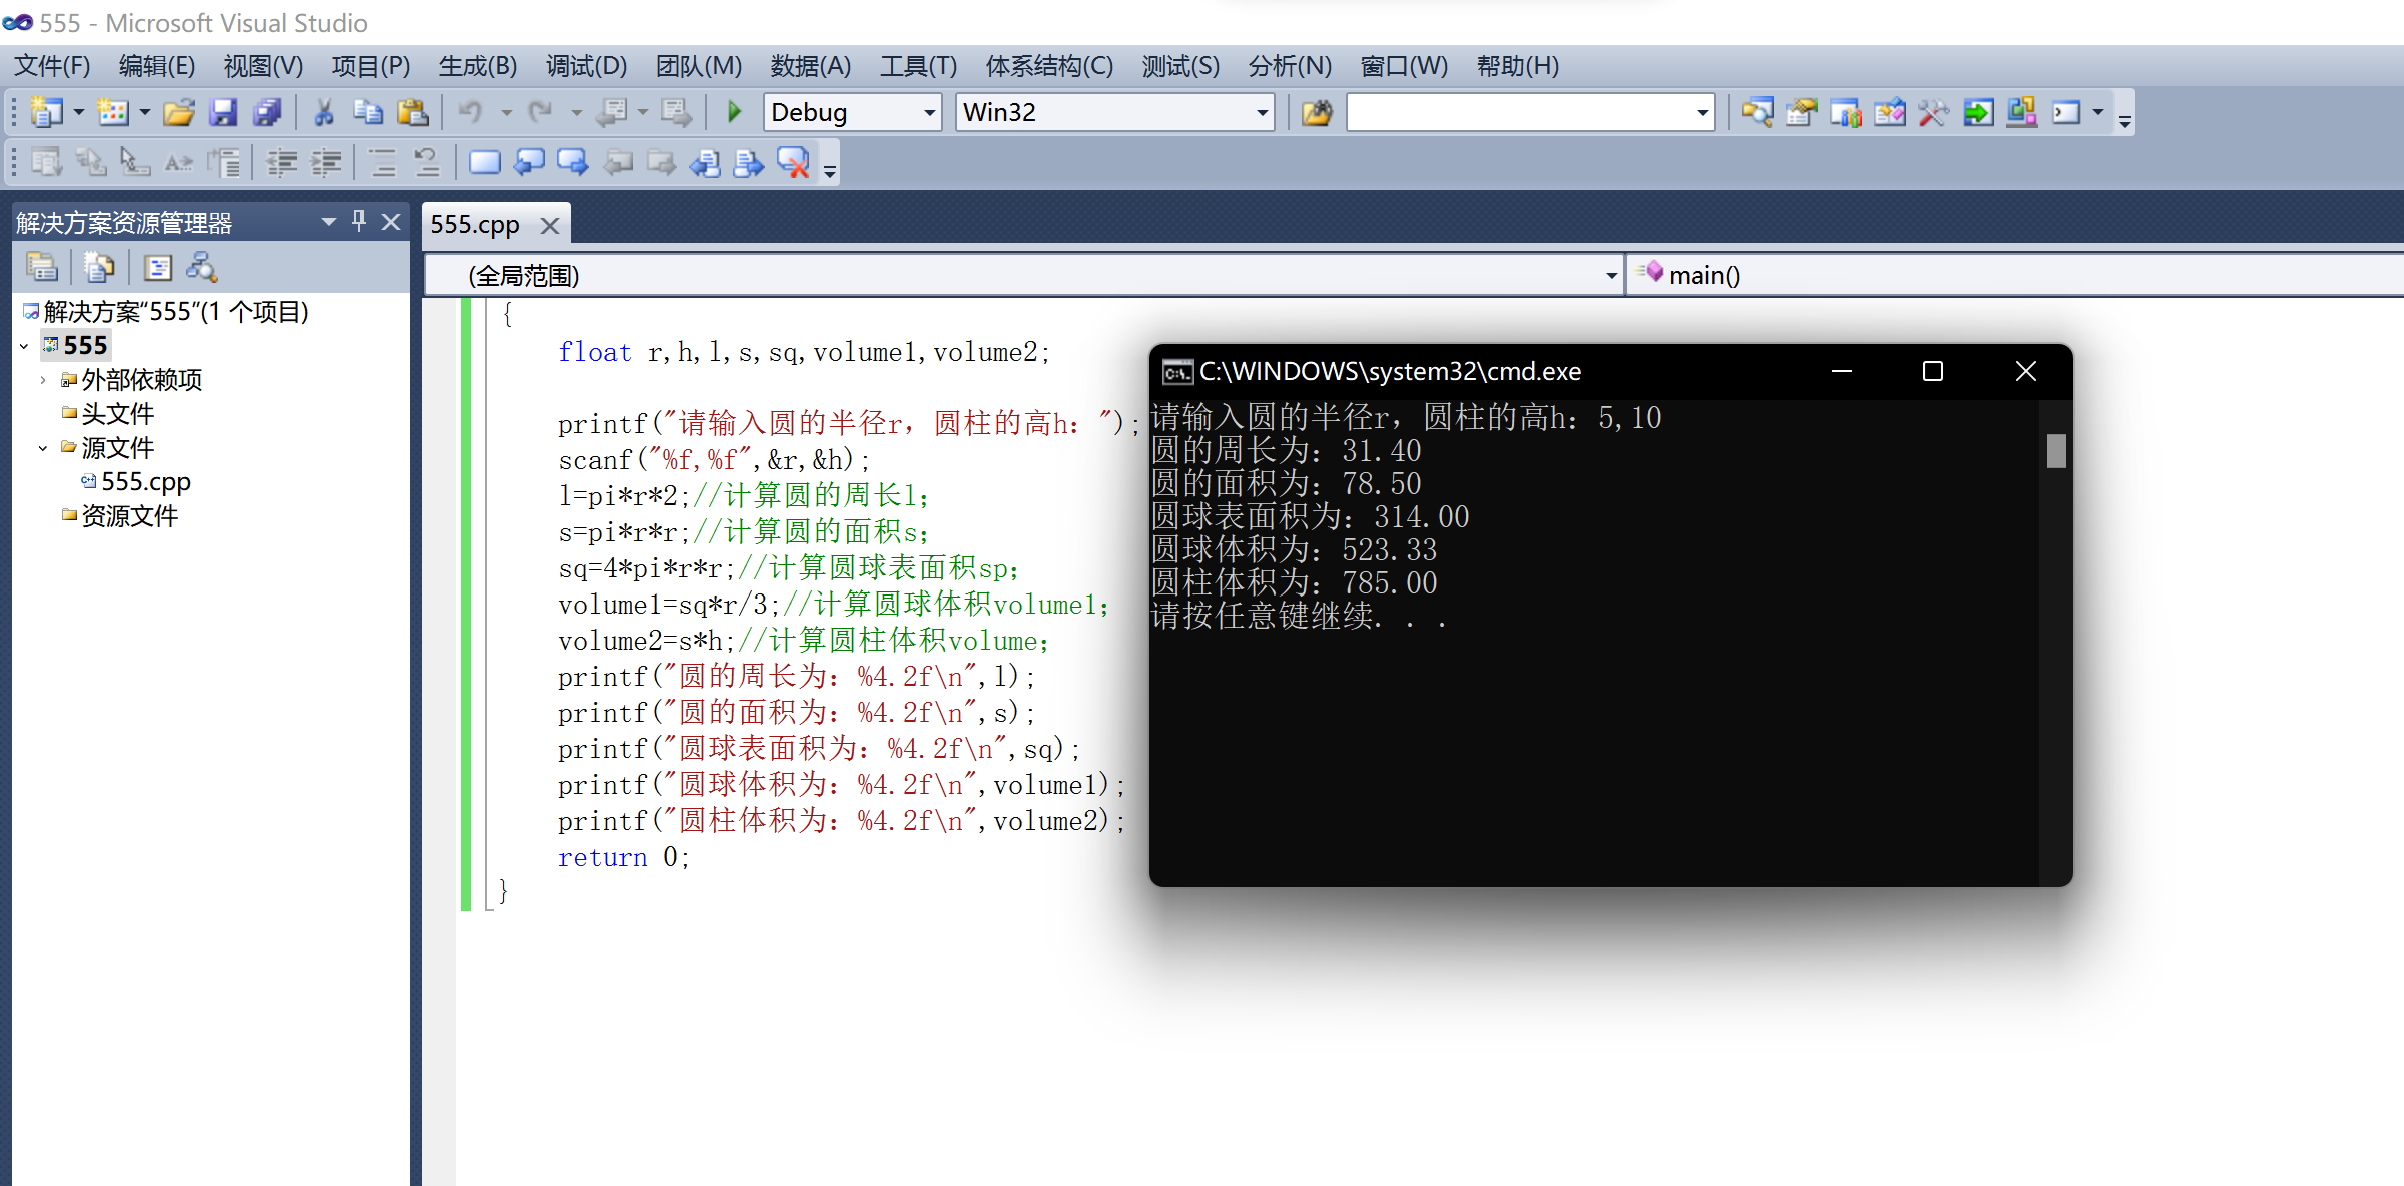Open the Win32 platform dropdown

click(1262, 112)
